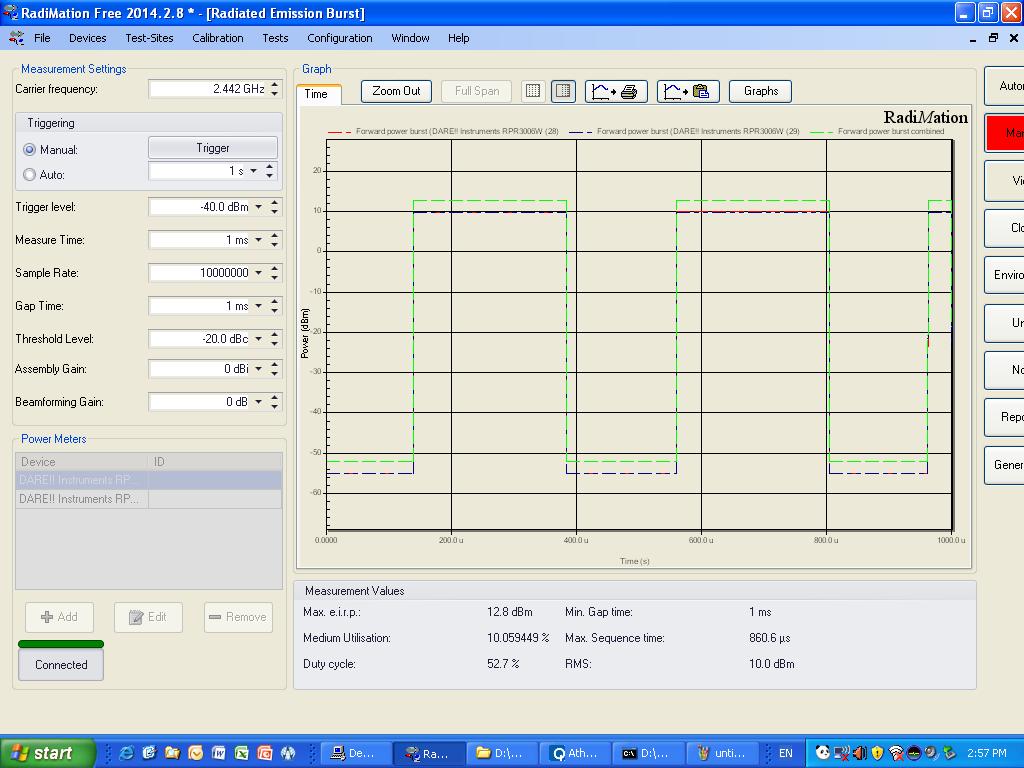This screenshot has height=768, width=1024.
Task: Increase Carrier frequency with the up arrow
Action: pyautogui.click(x=275, y=84)
